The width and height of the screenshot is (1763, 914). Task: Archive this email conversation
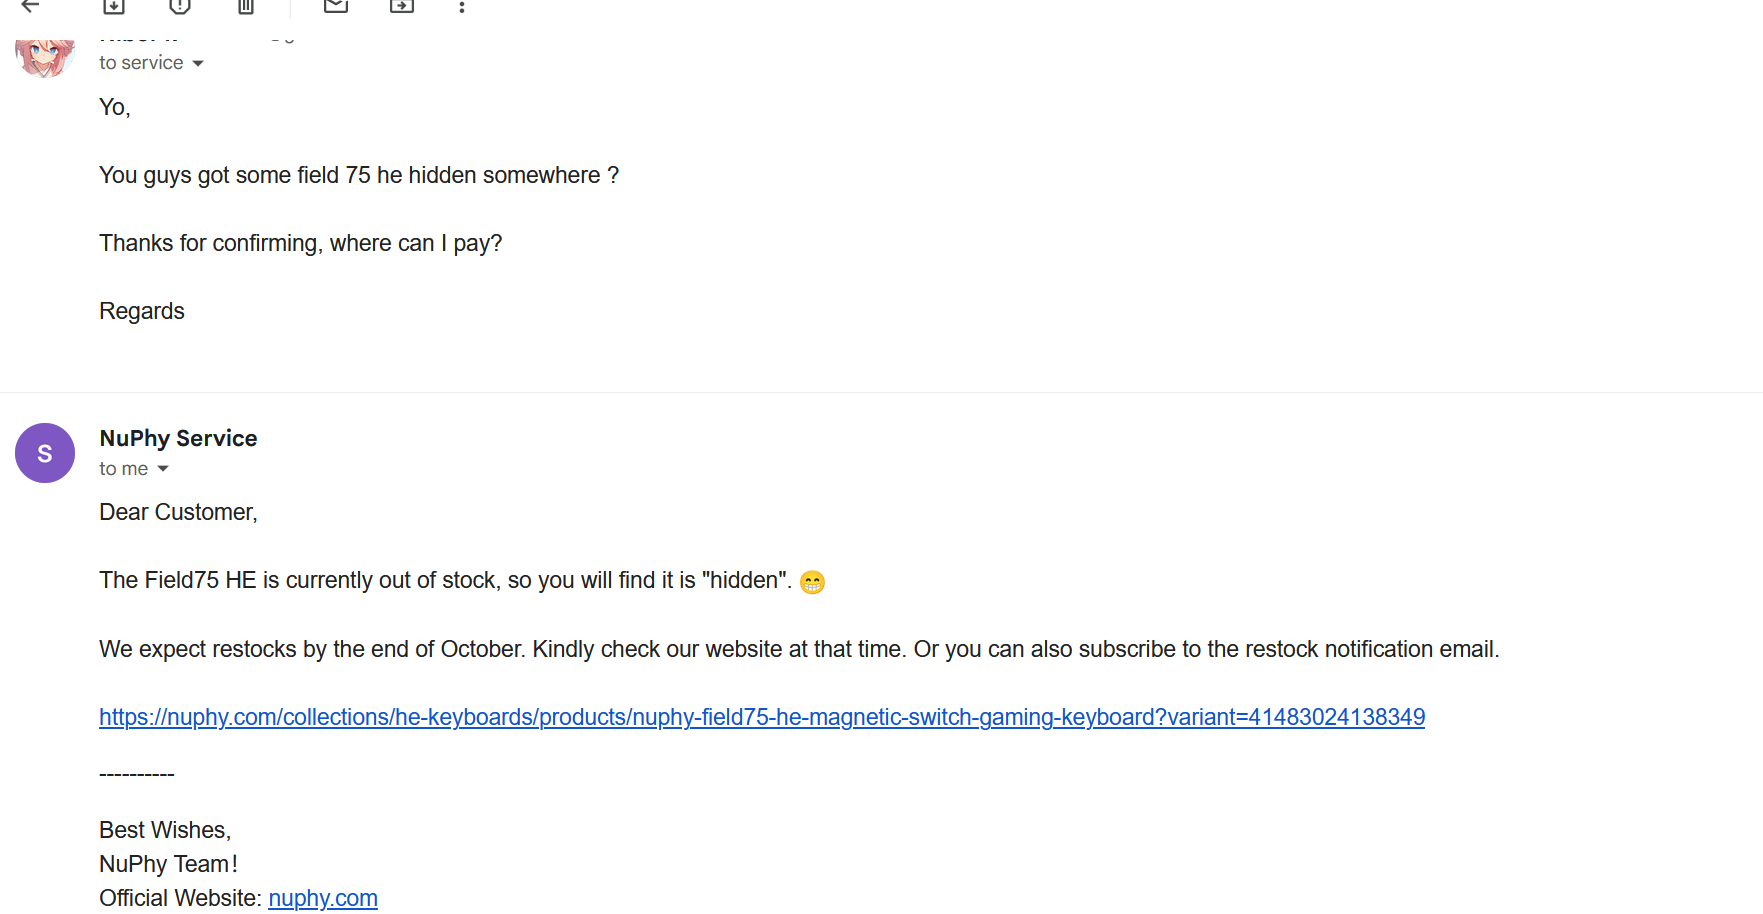114,6
